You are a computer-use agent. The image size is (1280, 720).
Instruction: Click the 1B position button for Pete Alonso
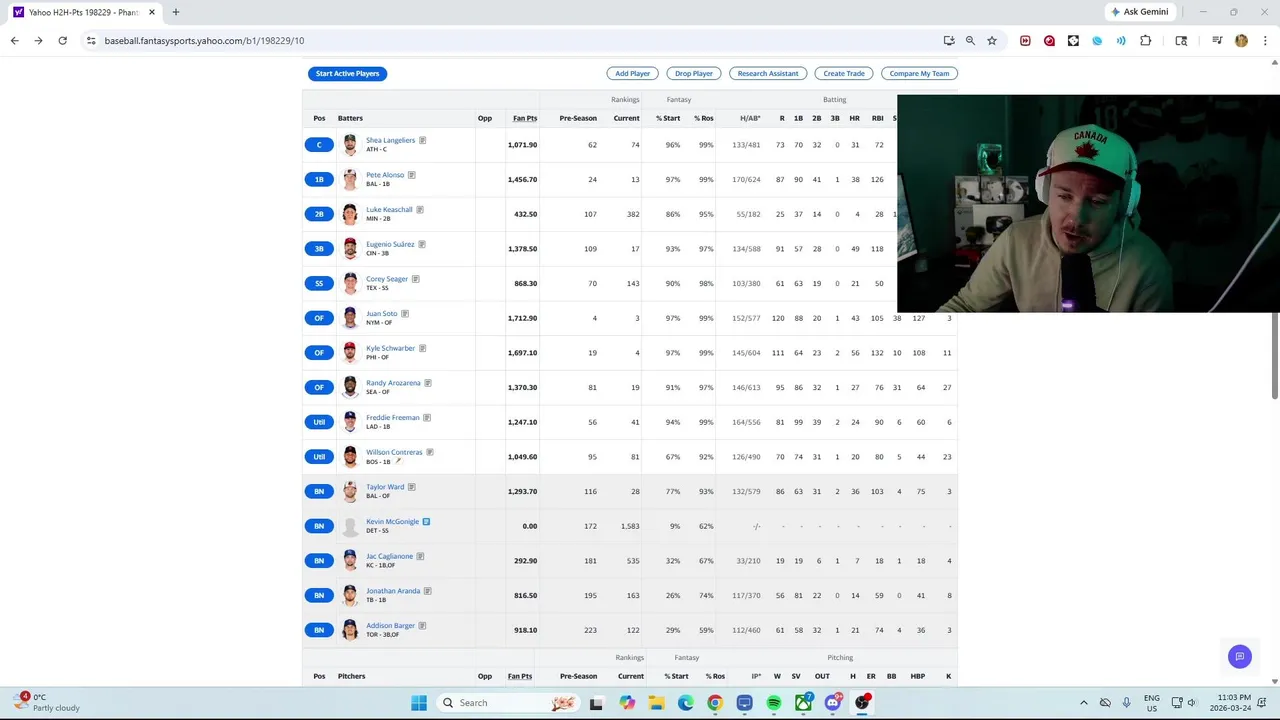pyautogui.click(x=319, y=180)
